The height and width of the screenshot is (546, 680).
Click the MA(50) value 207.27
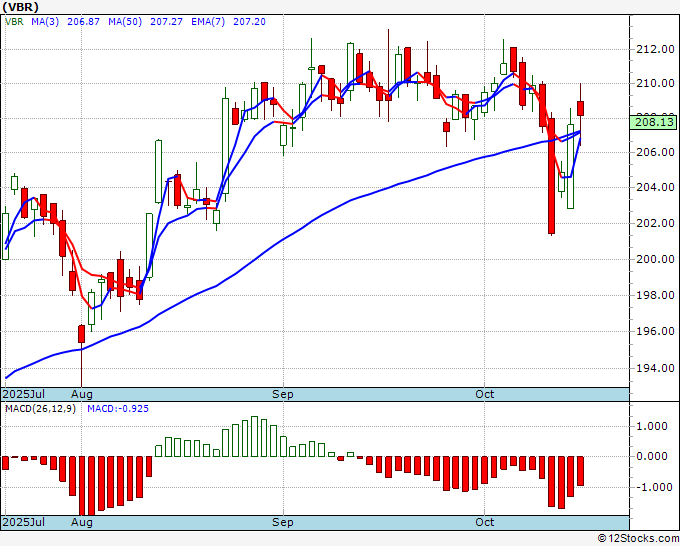pos(166,22)
